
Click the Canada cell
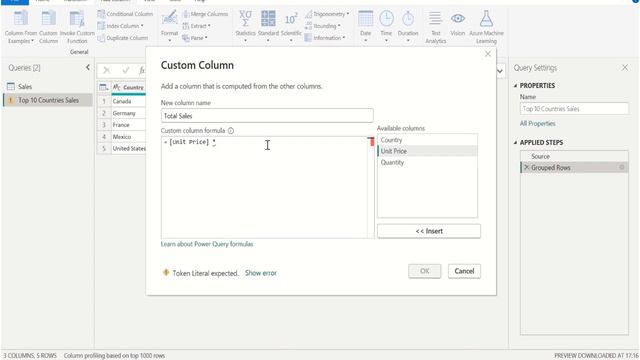coord(129,101)
